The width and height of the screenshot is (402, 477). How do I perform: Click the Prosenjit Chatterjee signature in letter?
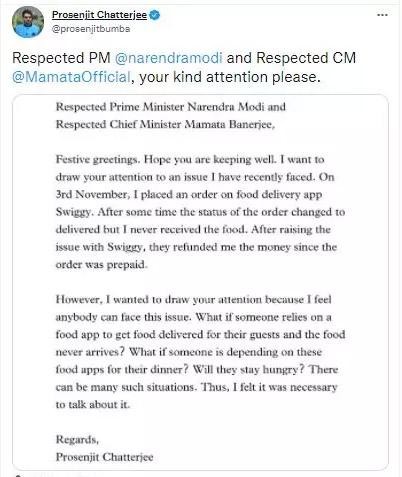coord(104,457)
